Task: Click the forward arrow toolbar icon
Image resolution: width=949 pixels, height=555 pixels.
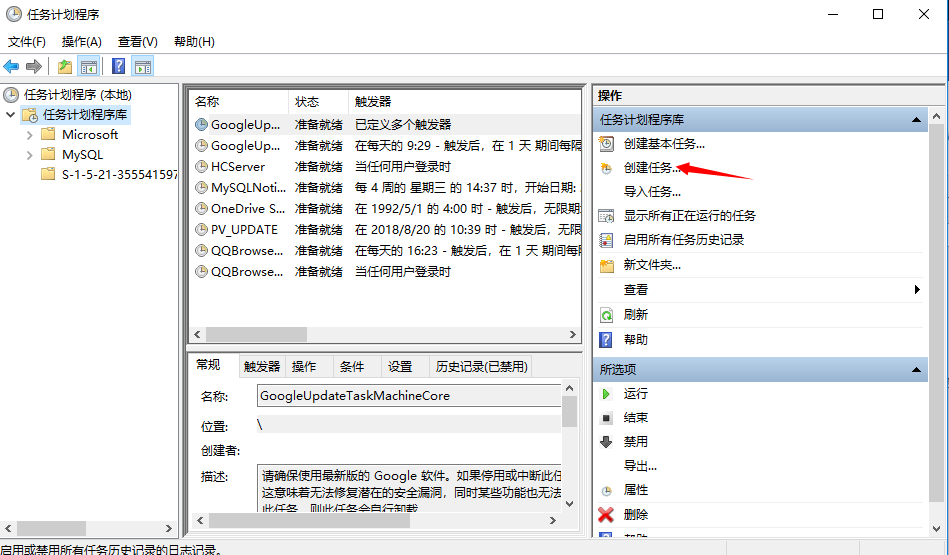Action: pyautogui.click(x=33, y=66)
